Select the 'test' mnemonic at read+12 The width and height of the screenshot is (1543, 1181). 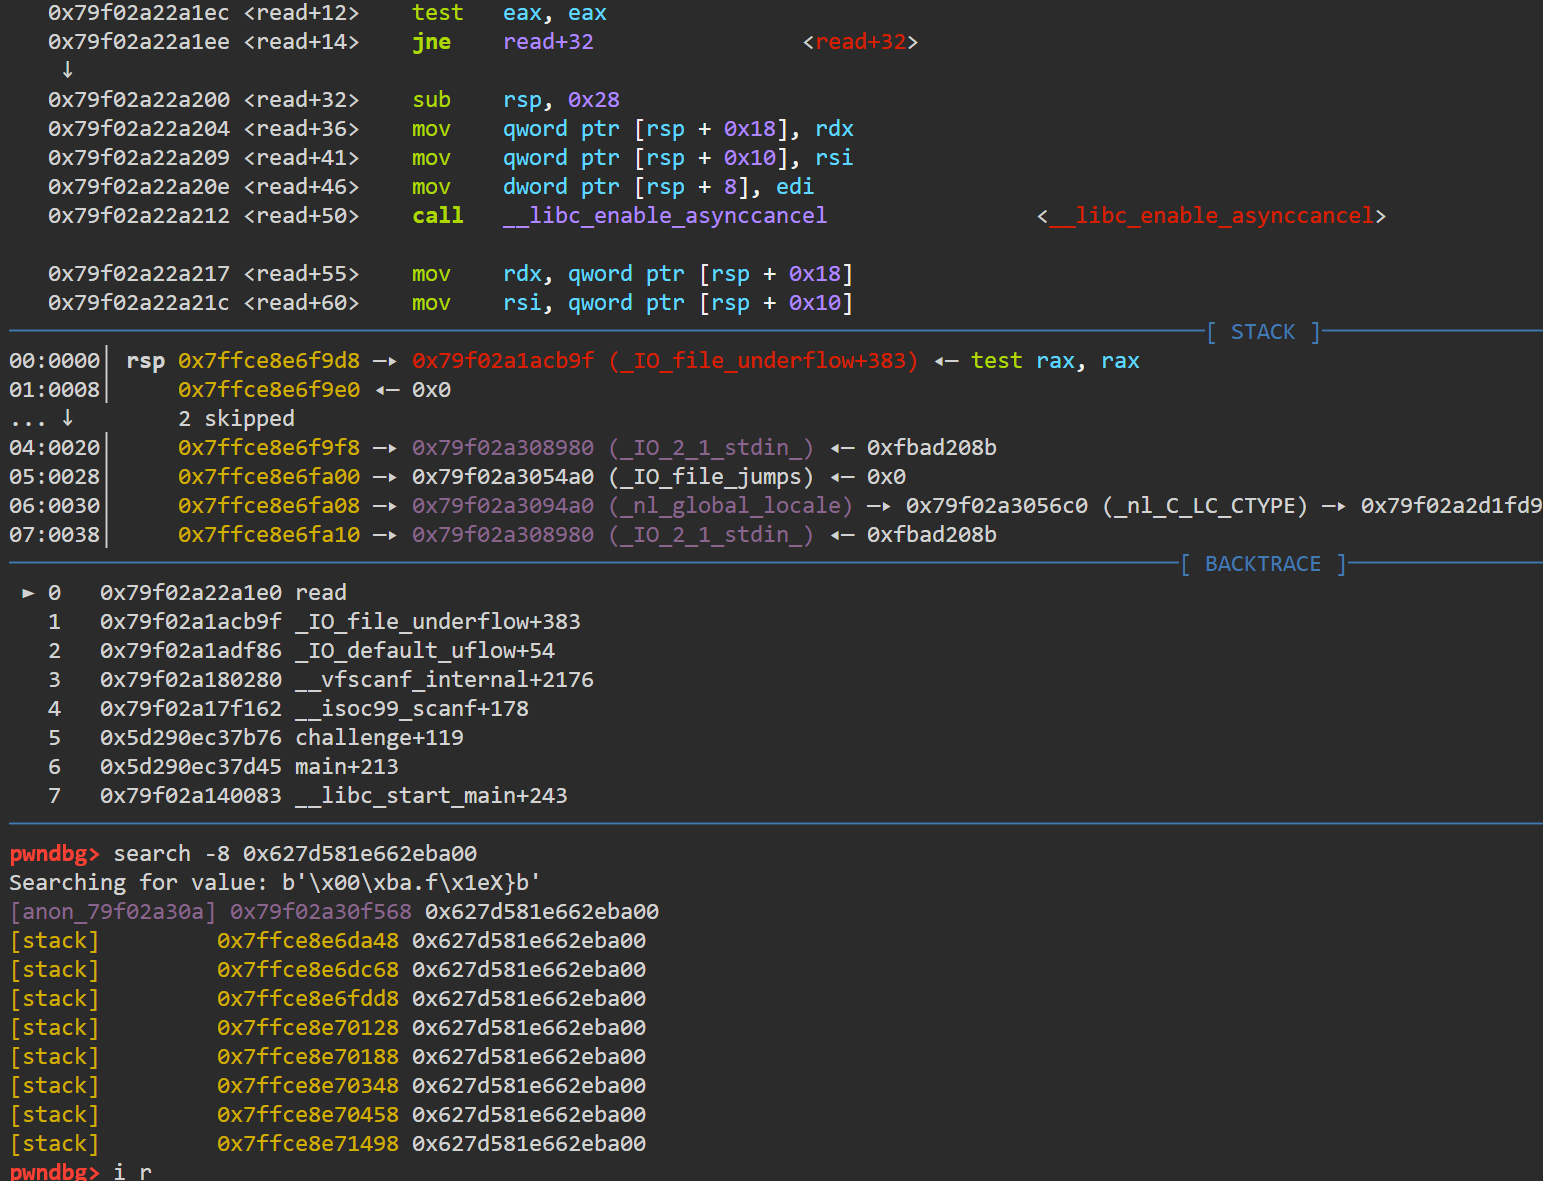point(438,13)
